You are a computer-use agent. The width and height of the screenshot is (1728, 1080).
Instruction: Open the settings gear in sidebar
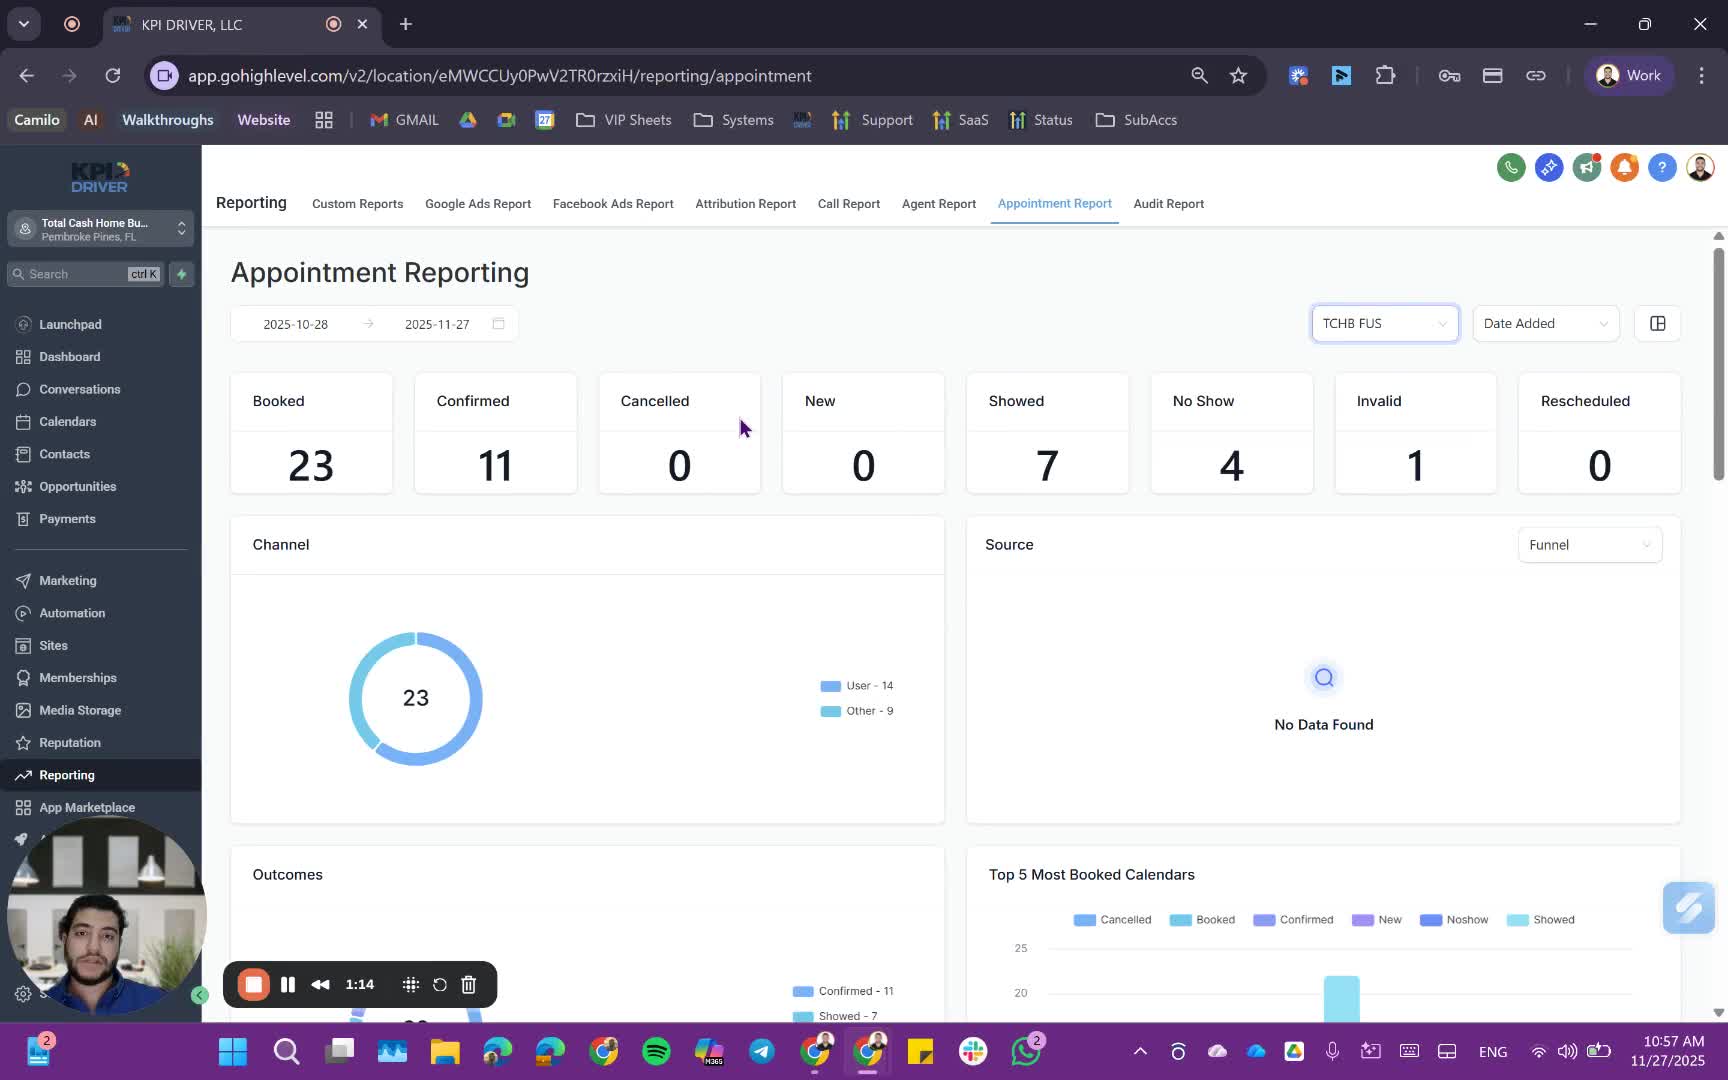click(22, 993)
